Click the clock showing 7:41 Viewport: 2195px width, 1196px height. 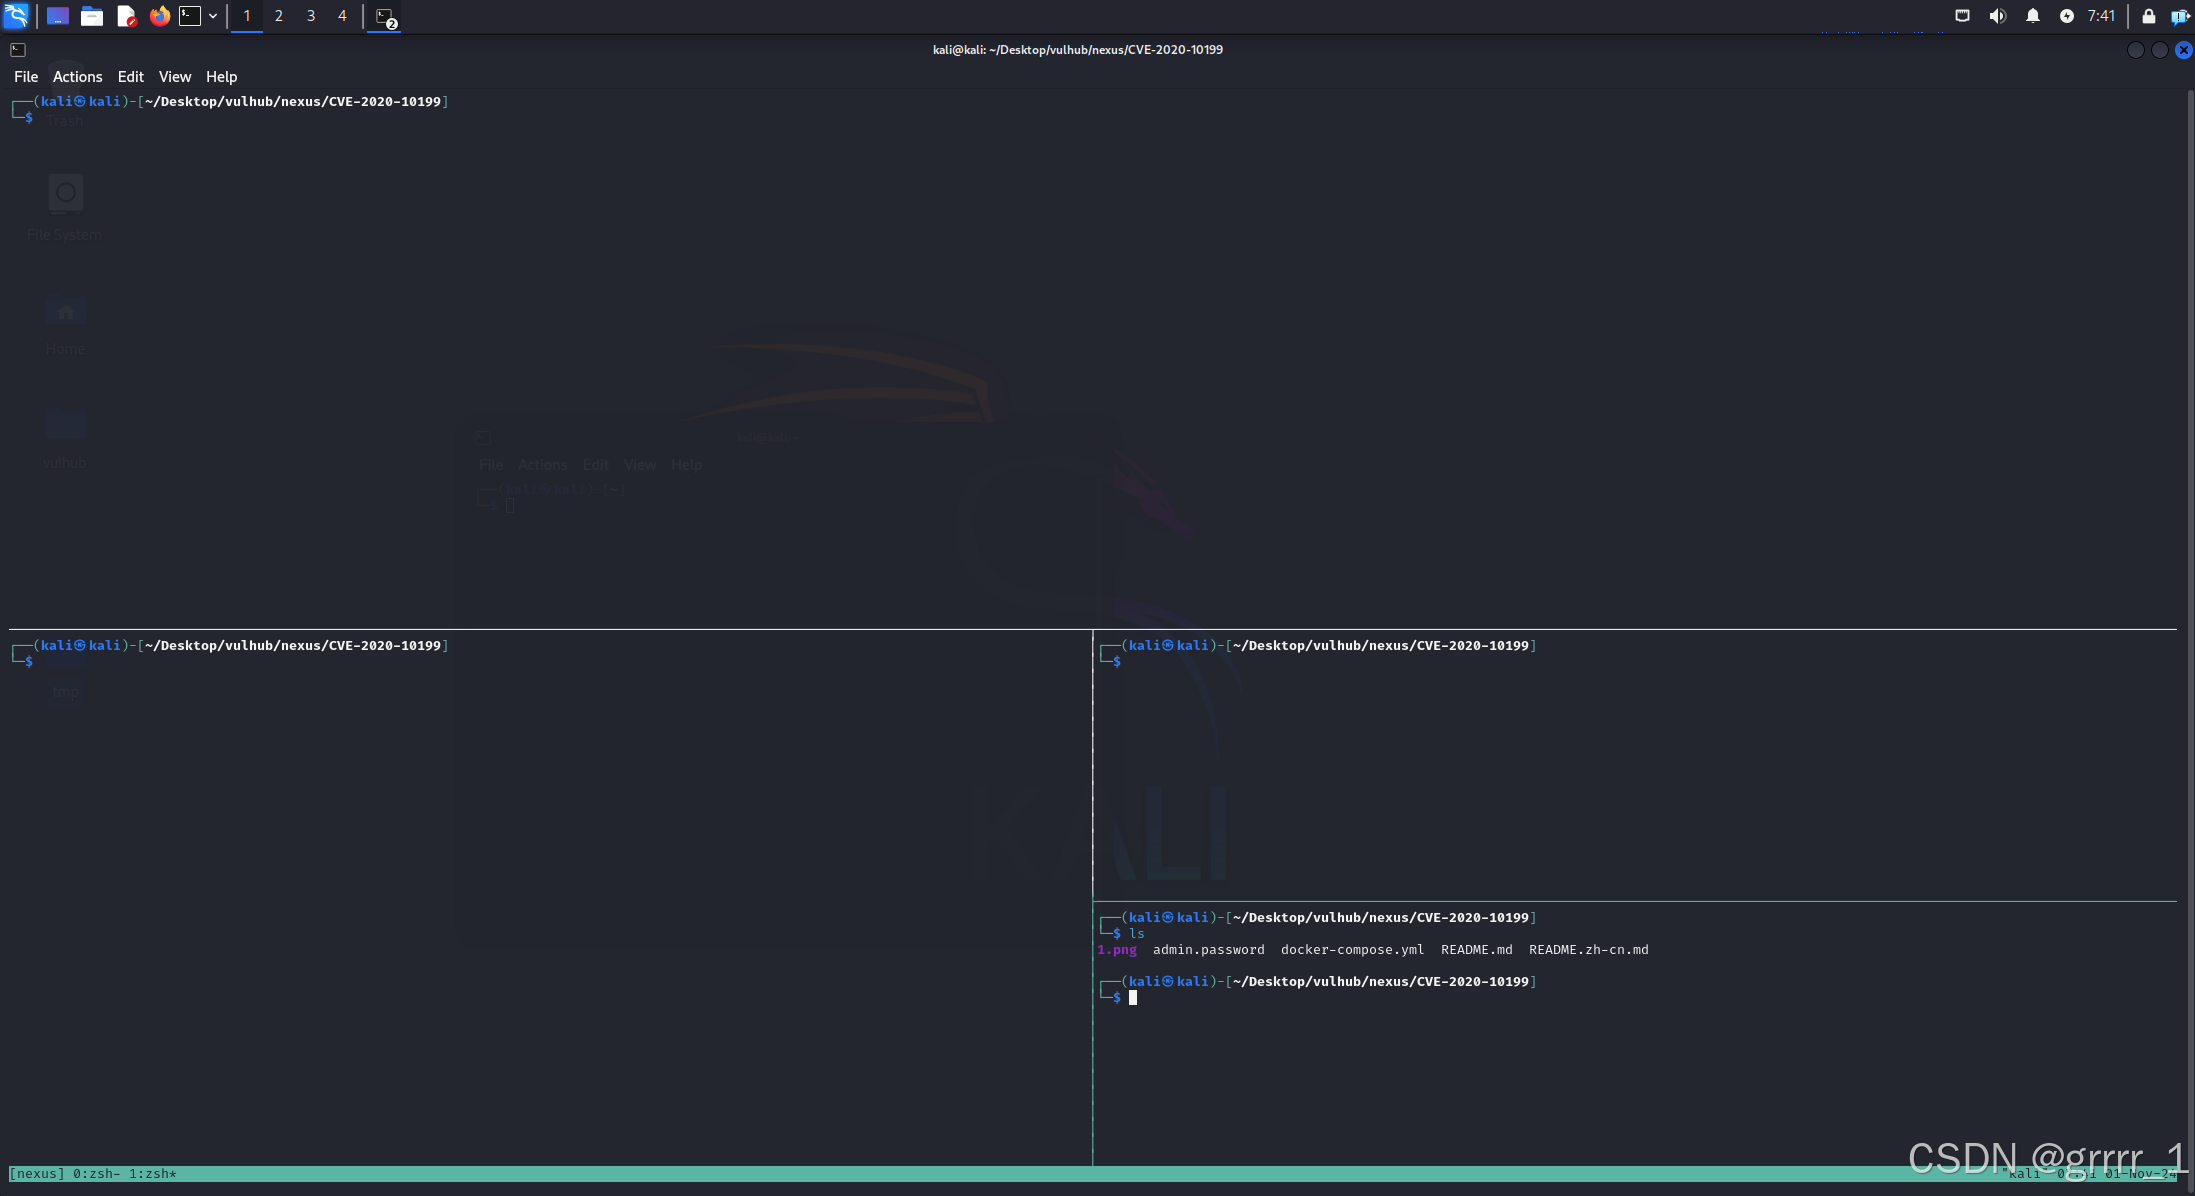(2101, 16)
